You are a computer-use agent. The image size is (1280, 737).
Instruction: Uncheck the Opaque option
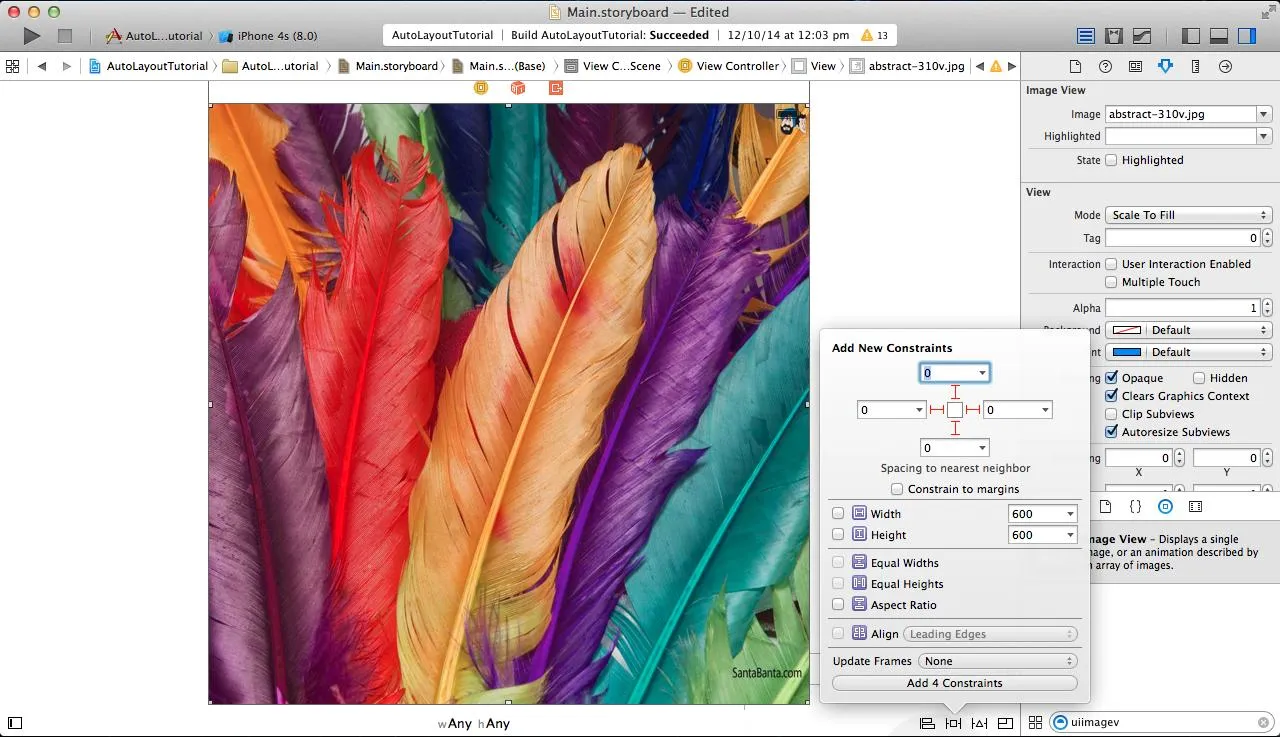pyautogui.click(x=1111, y=378)
